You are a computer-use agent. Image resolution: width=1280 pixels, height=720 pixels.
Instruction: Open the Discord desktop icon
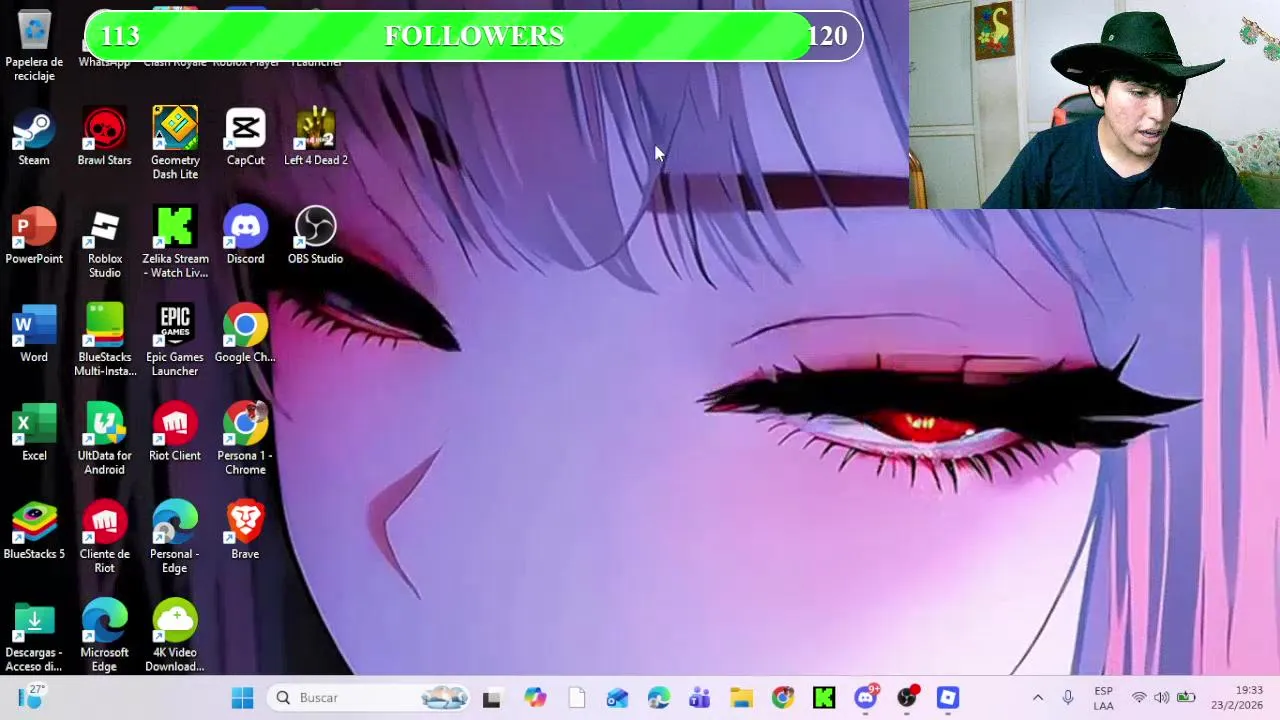(x=245, y=237)
